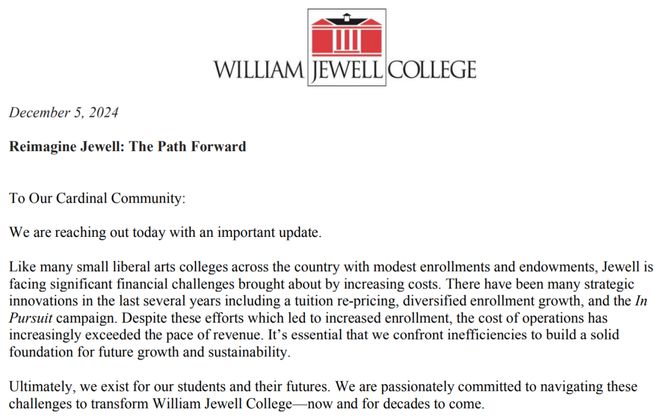Click the word WILLIAM in the letterhead
Screen dimensions: 660x420
point(258,70)
